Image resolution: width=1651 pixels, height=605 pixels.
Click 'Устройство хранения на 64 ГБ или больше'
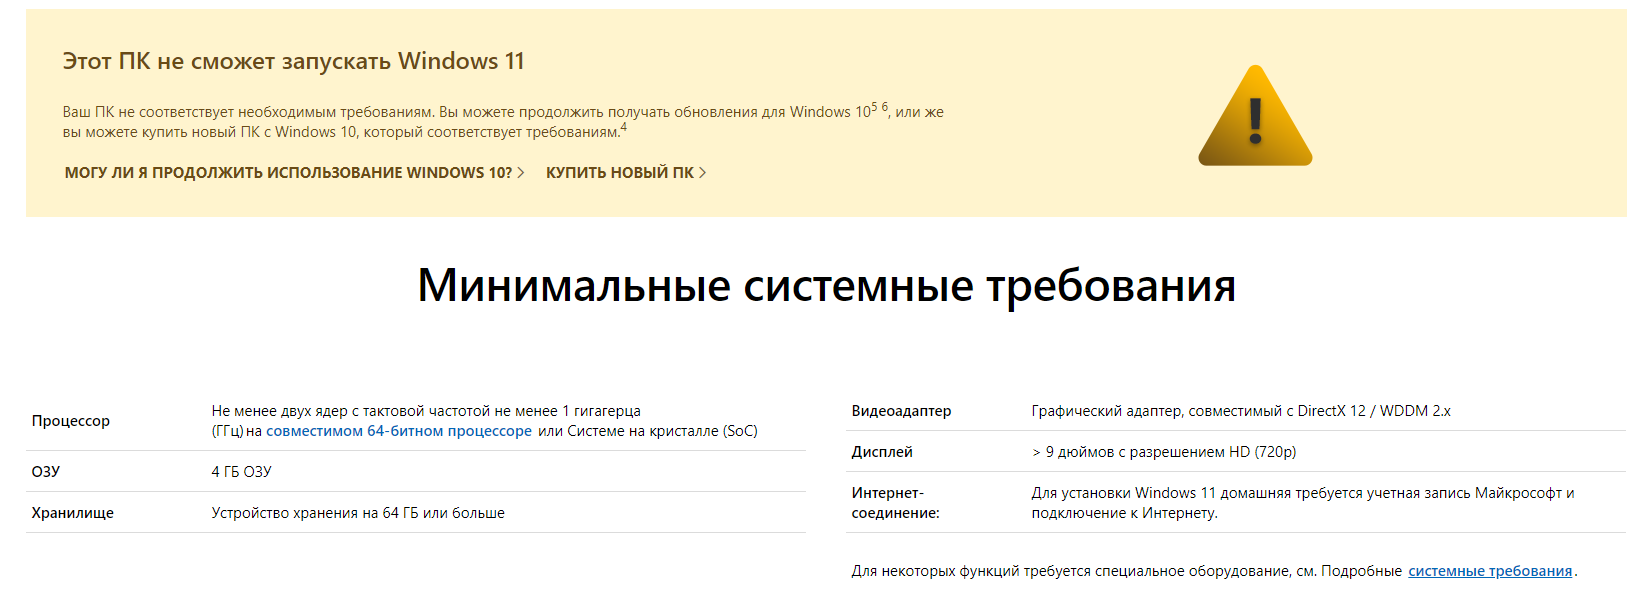click(x=358, y=513)
